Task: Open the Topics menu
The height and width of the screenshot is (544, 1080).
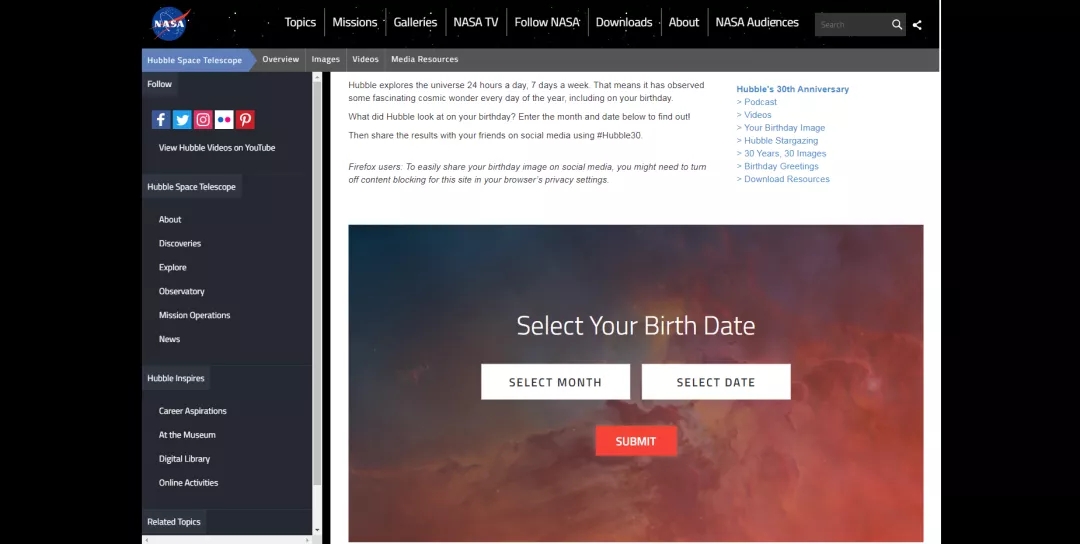Action: tap(300, 22)
